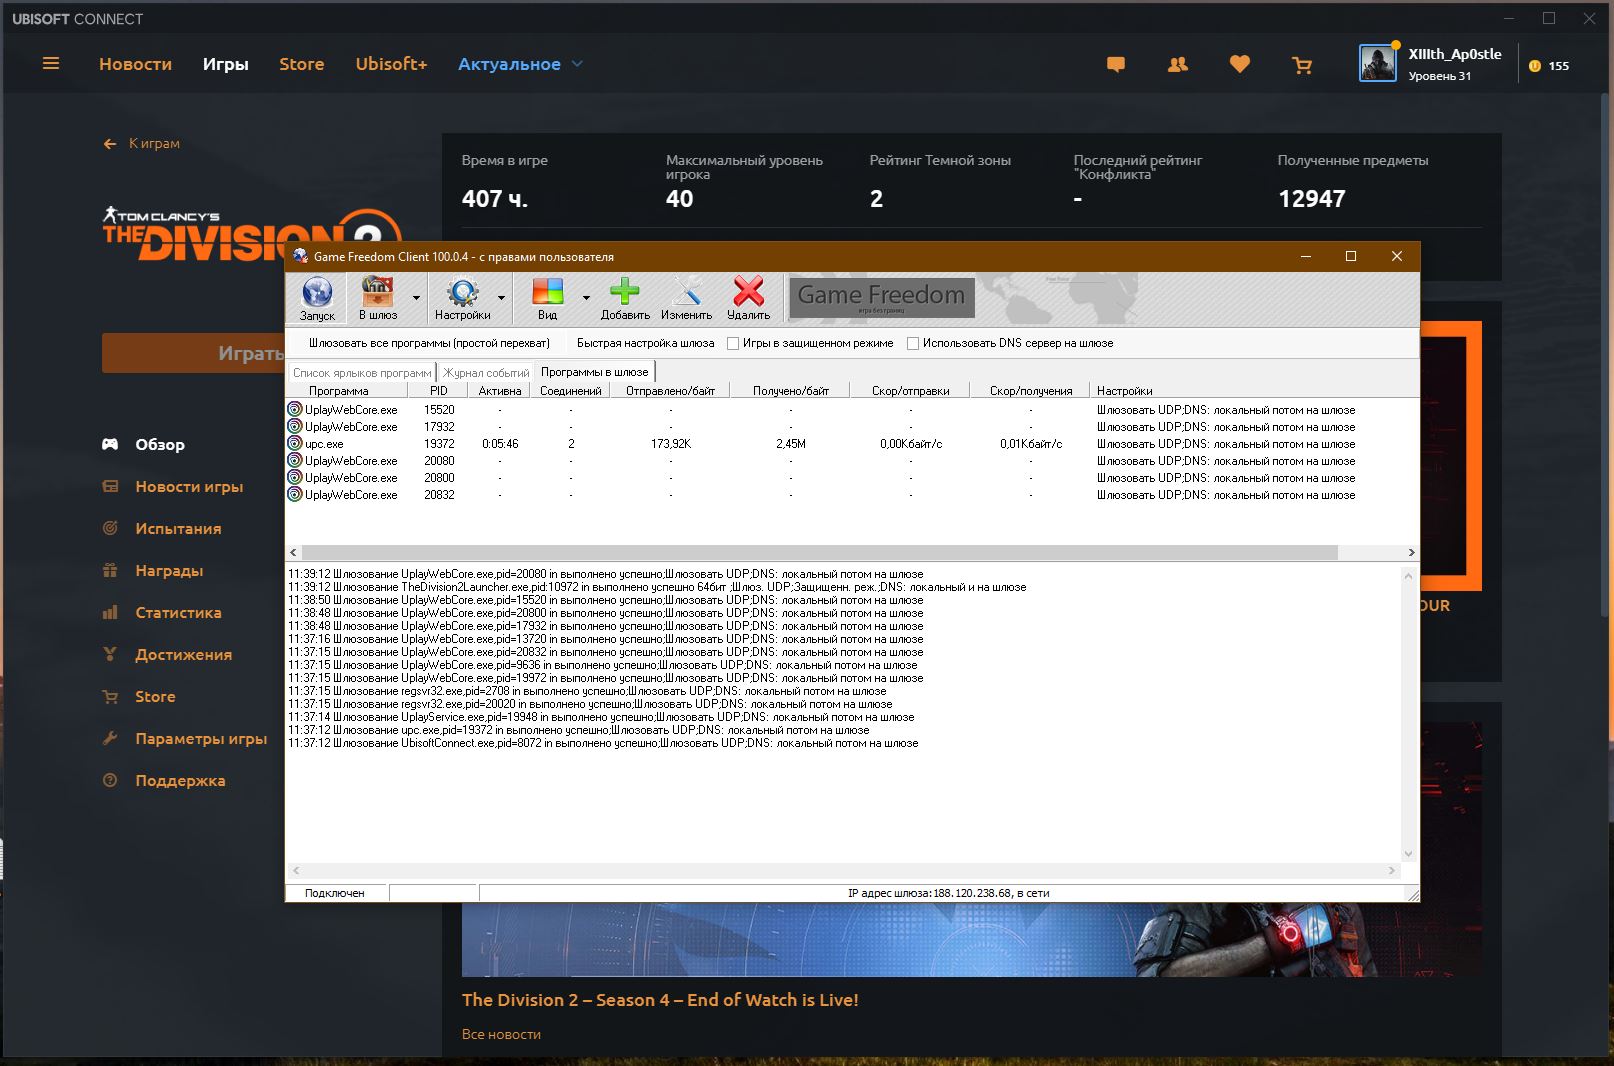Open the Ubisoft Connect shopping cart
The image size is (1614, 1066).
pyautogui.click(x=1301, y=65)
